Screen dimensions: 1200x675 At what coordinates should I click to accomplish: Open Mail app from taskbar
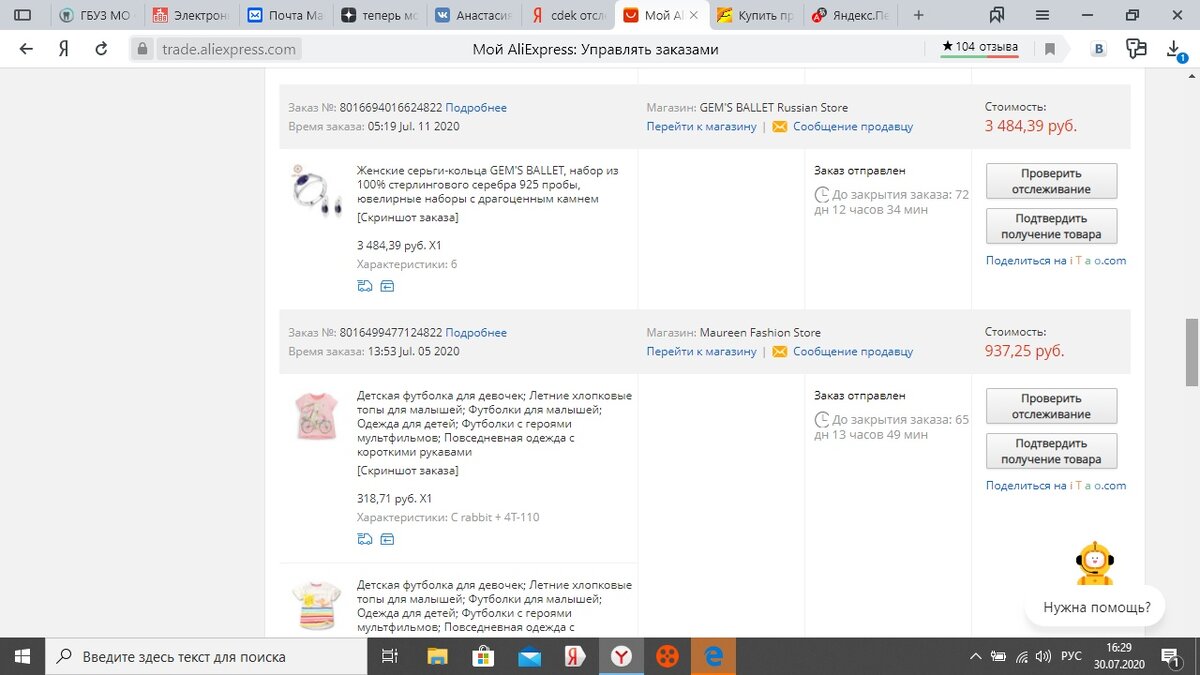point(530,656)
